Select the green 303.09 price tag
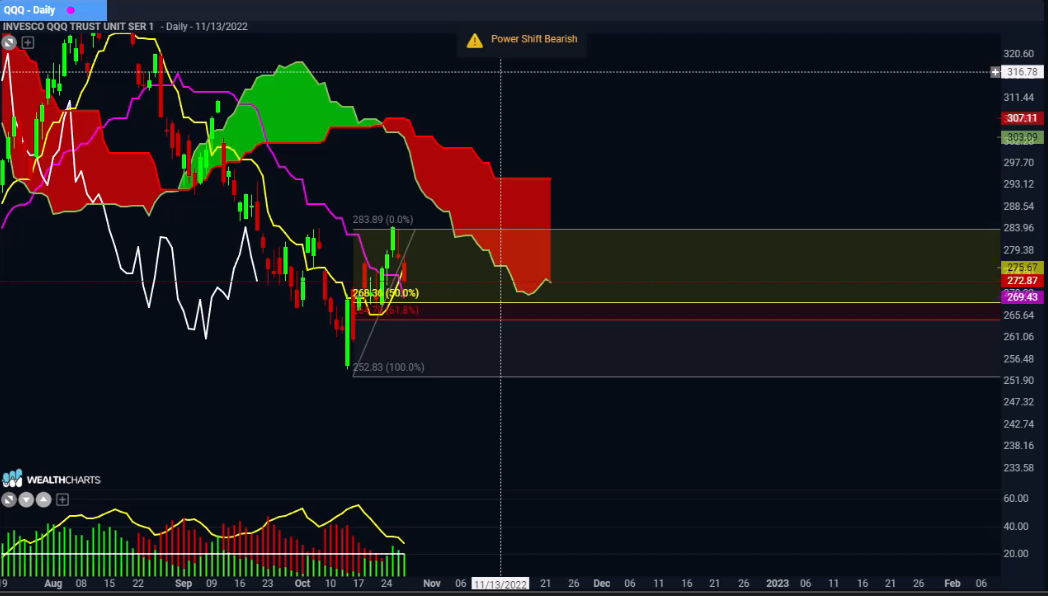1048x596 pixels. coord(1022,138)
